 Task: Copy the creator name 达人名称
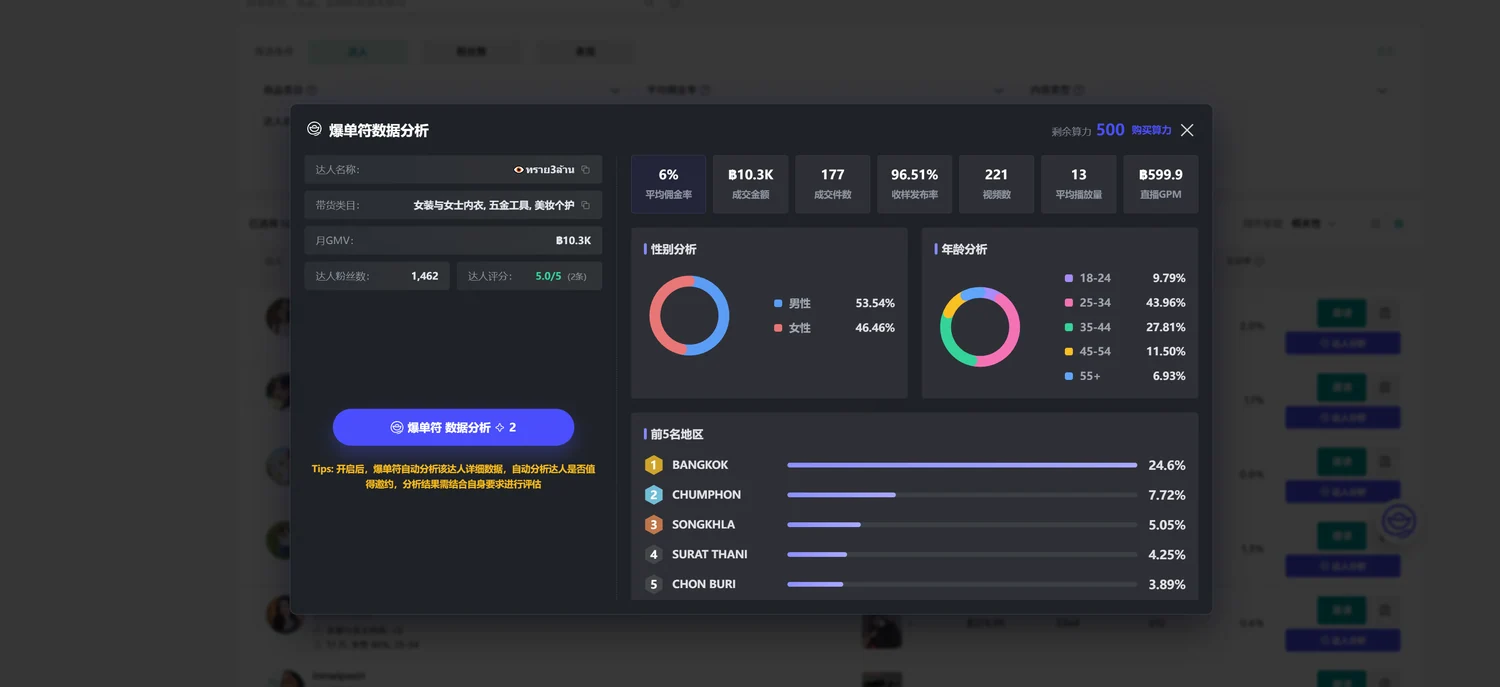point(586,170)
